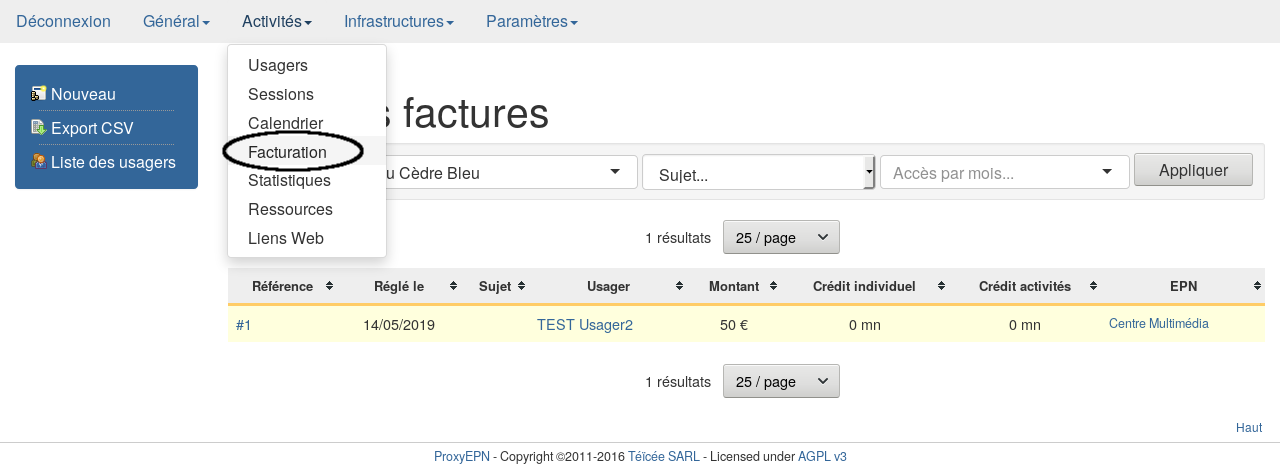The image size is (1280, 474).
Task: Sort by Usager column arrows
Action: pyautogui.click(x=680, y=287)
